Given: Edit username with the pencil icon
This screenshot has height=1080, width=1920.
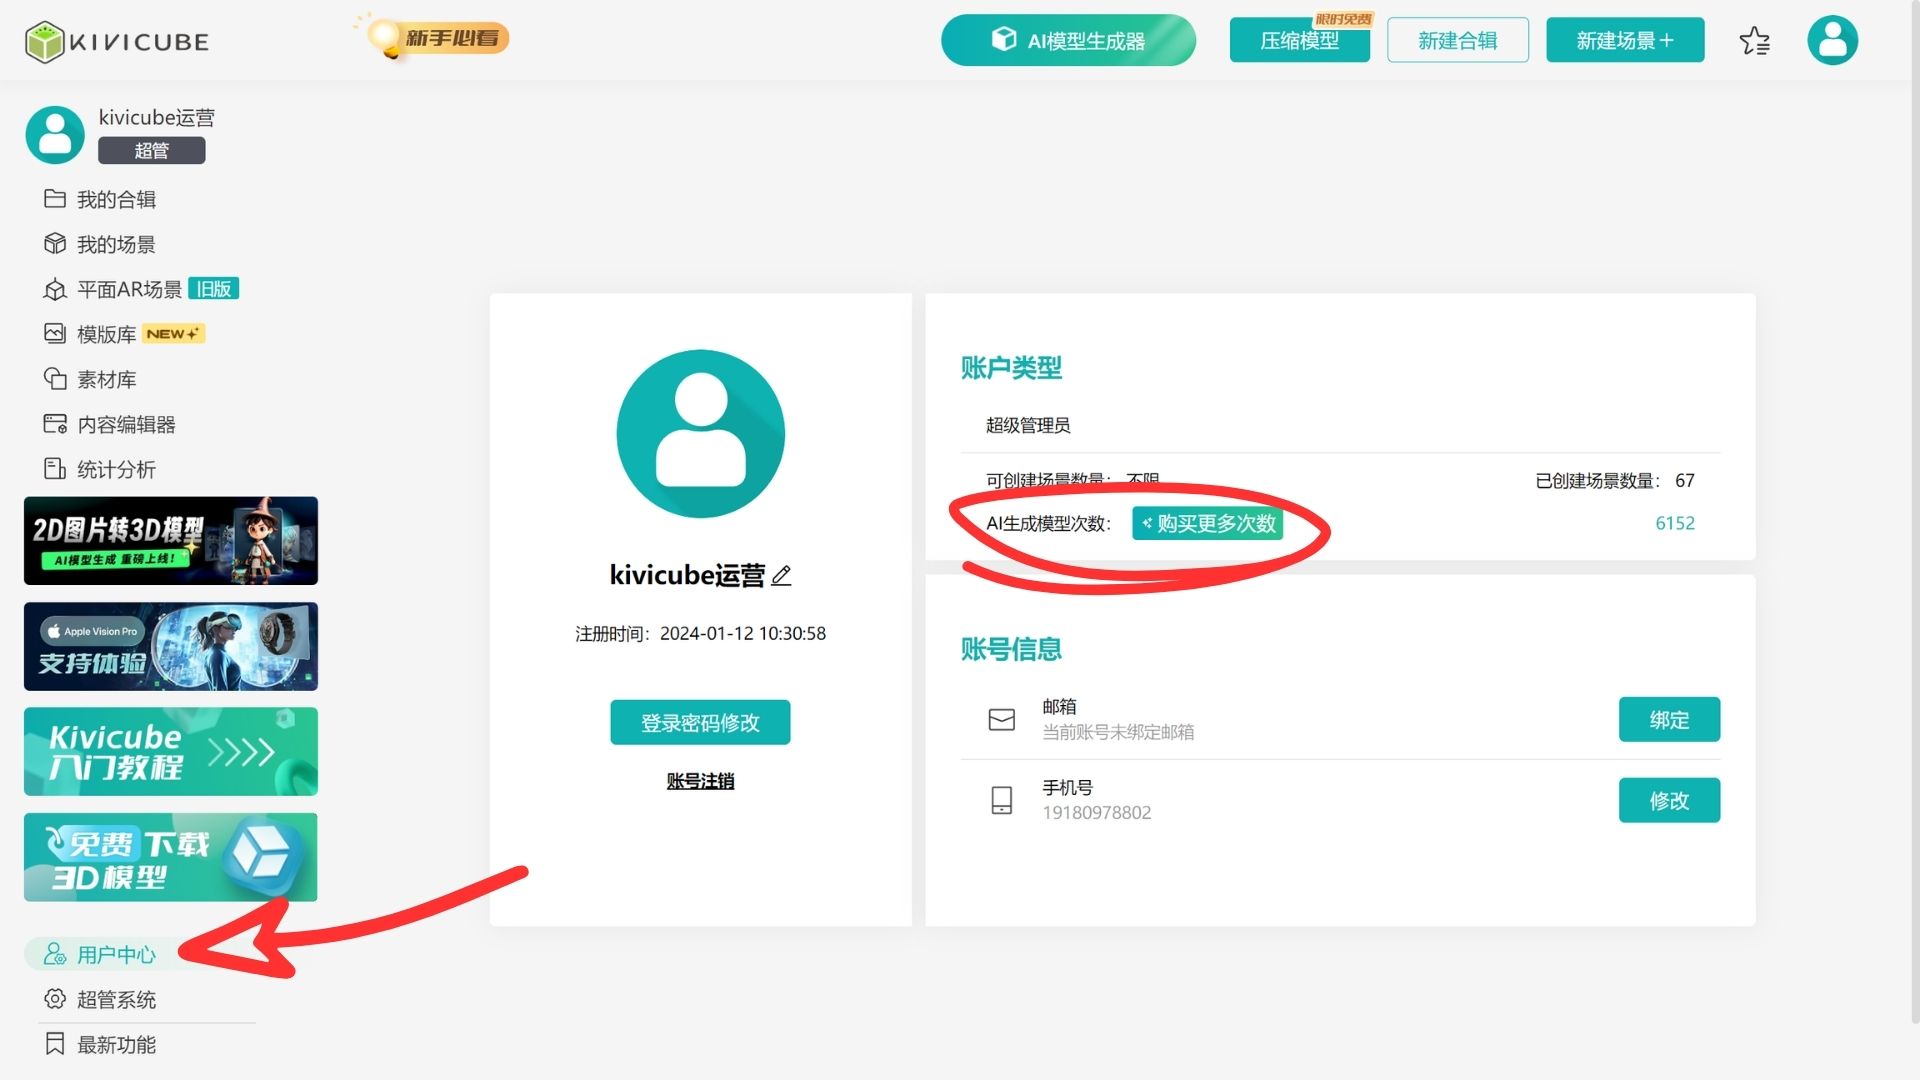Looking at the screenshot, I should point(782,575).
